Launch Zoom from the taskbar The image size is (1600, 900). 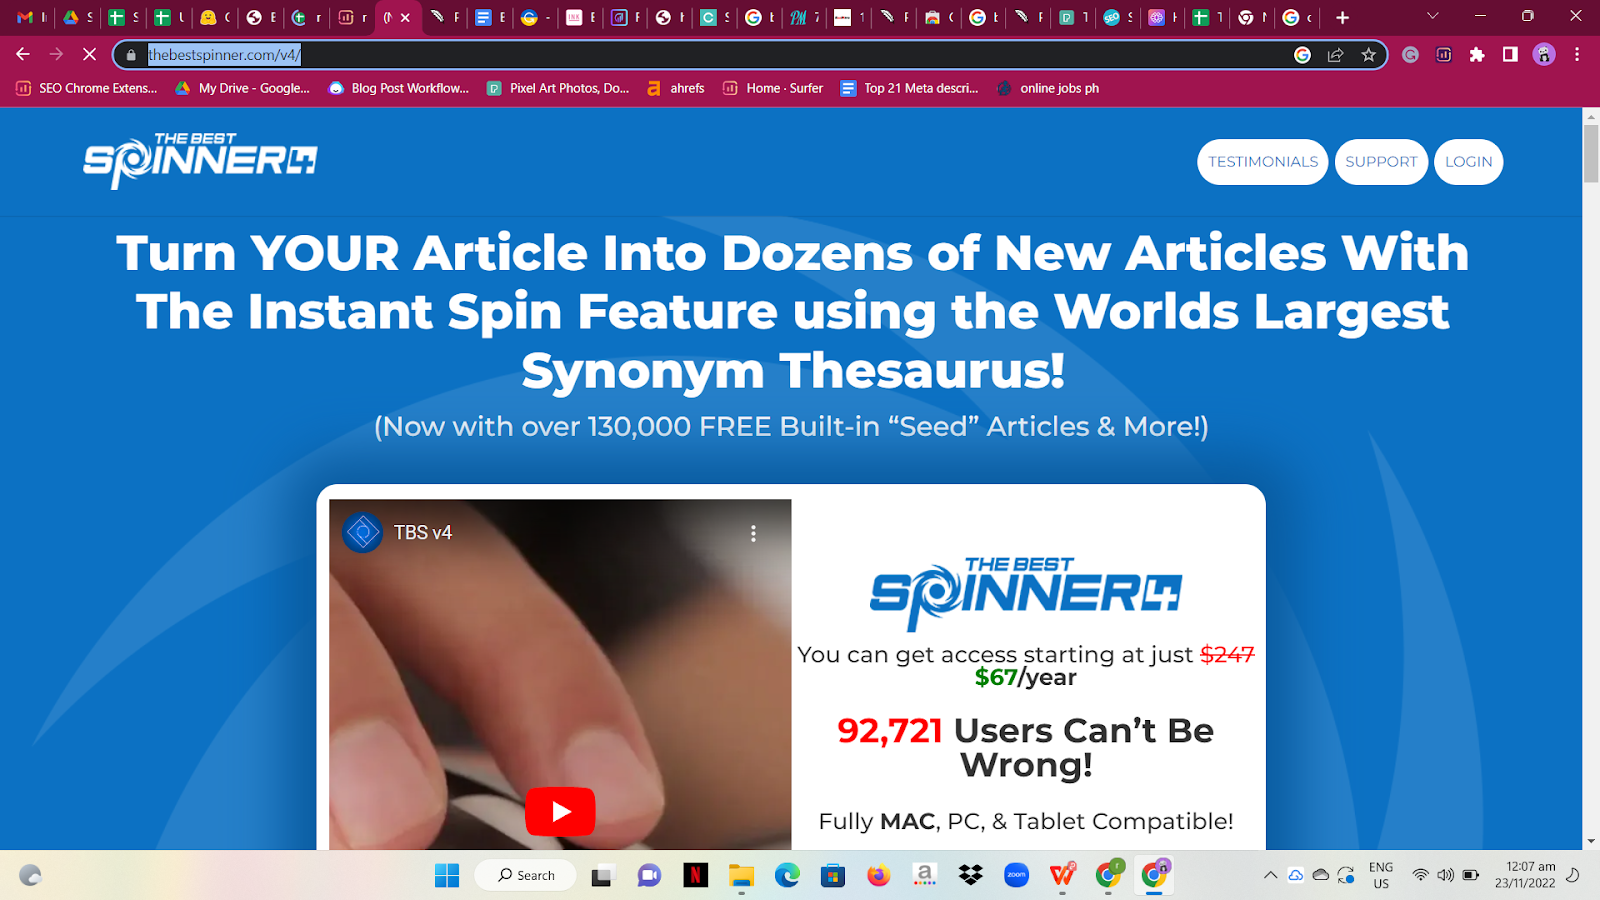(x=1017, y=876)
